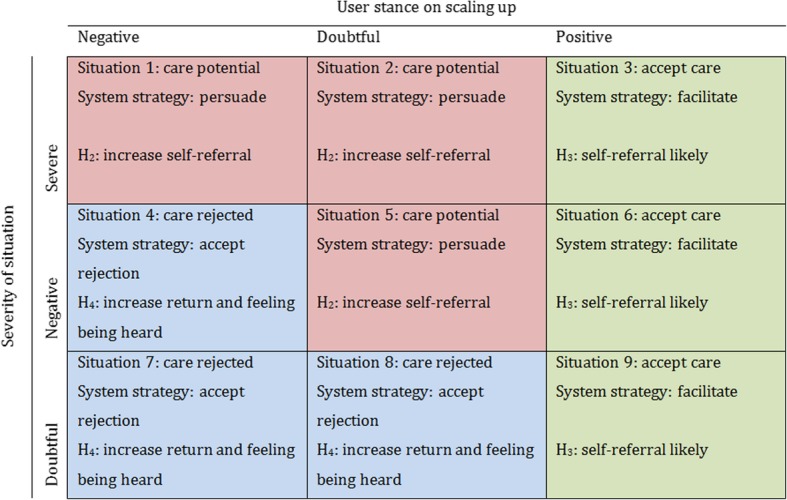Screen dimensions: 787x500
Task: Click the vertical 'Severe' row label
Action: (52, 174)
